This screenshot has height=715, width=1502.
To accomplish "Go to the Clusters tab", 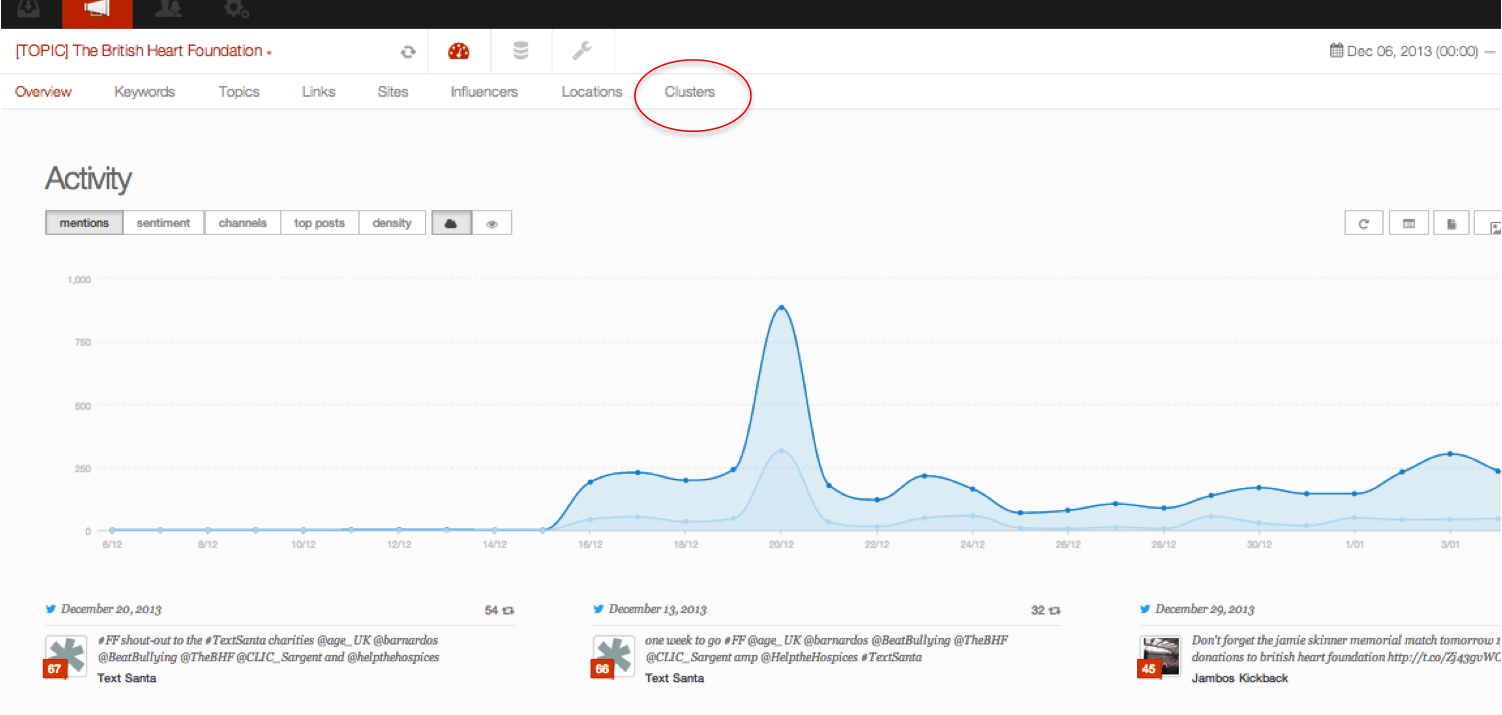I will point(690,92).
